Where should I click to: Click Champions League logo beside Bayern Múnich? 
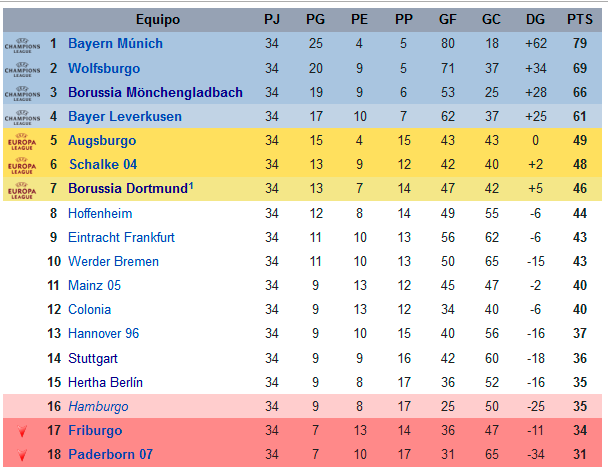click(x=22, y=46)
